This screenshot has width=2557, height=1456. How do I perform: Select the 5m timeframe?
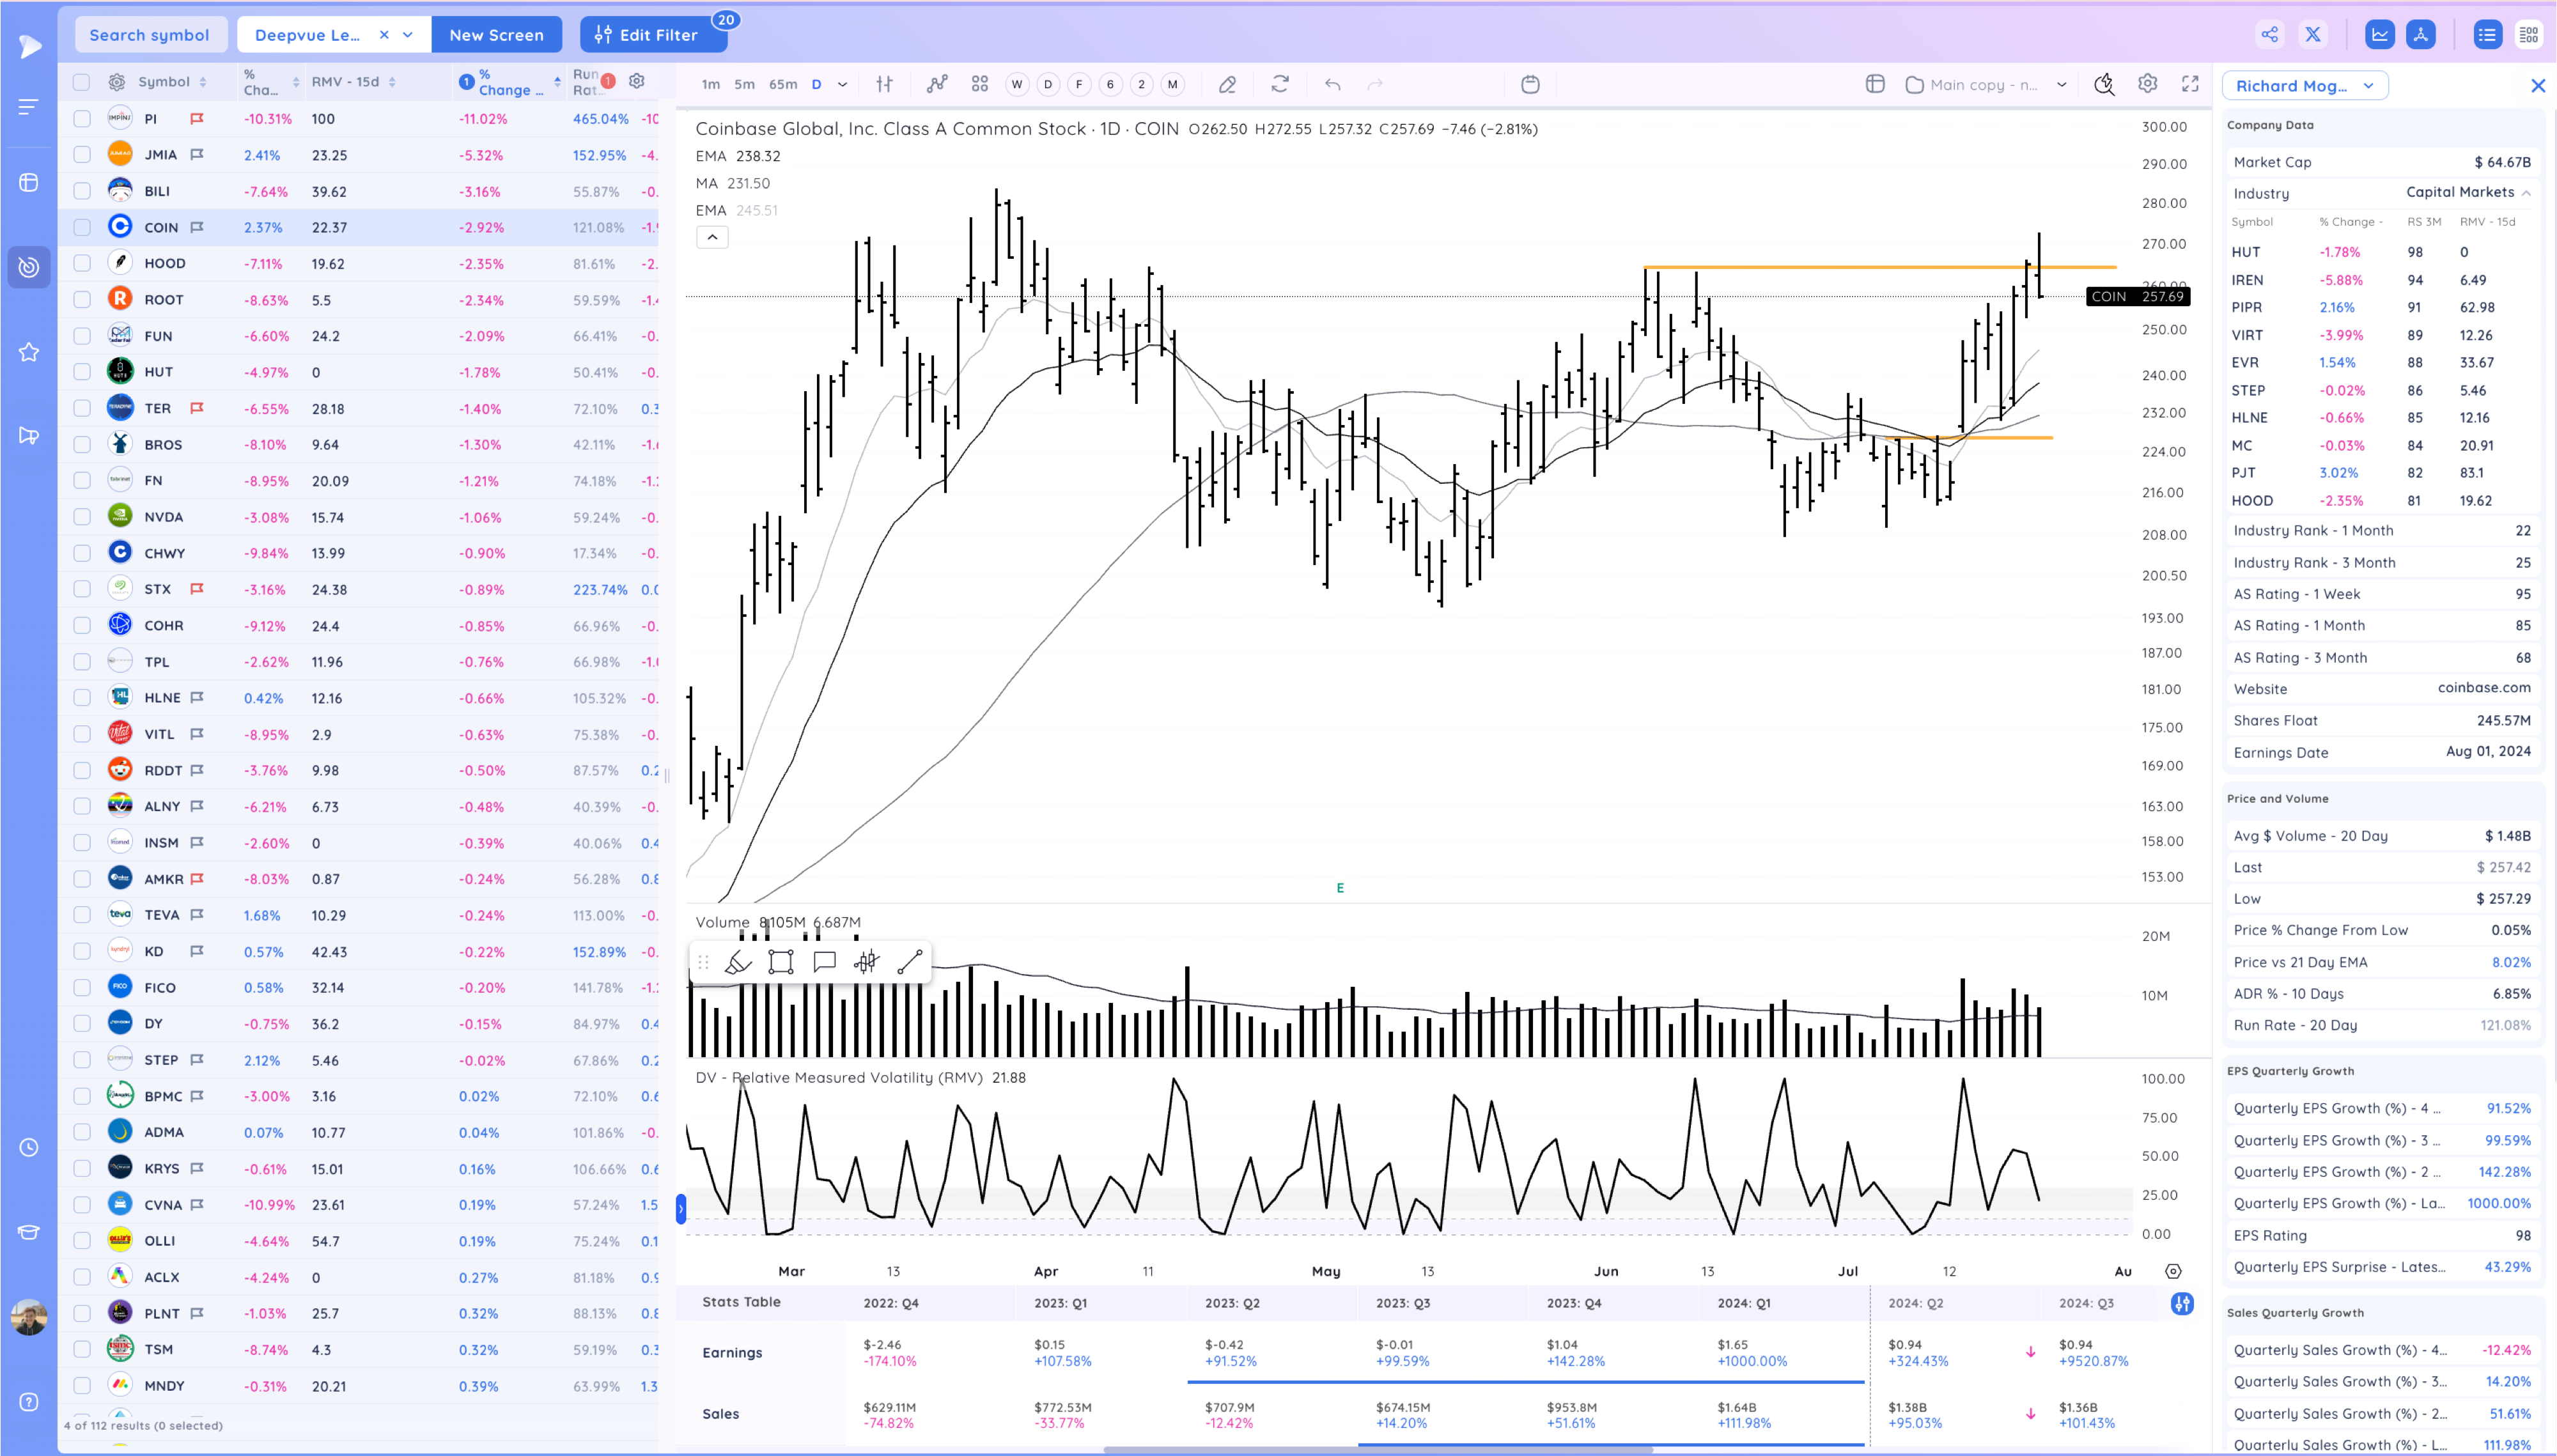[x=744, y=84]
